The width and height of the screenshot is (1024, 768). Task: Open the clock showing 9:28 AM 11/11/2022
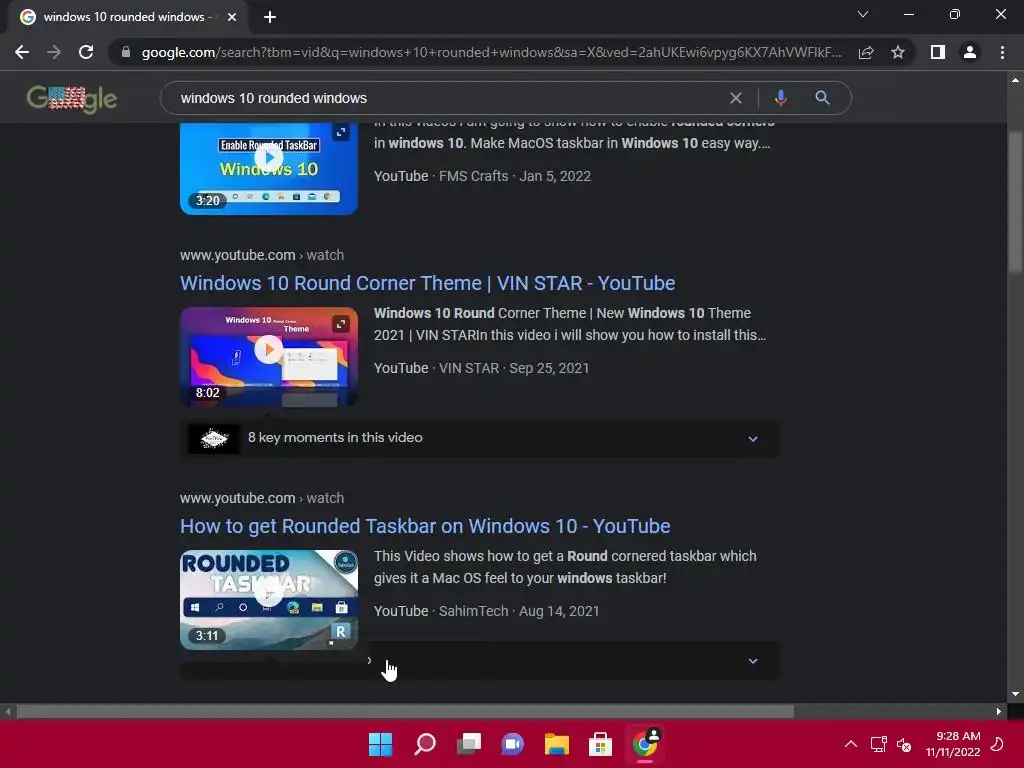click(953, 744)
